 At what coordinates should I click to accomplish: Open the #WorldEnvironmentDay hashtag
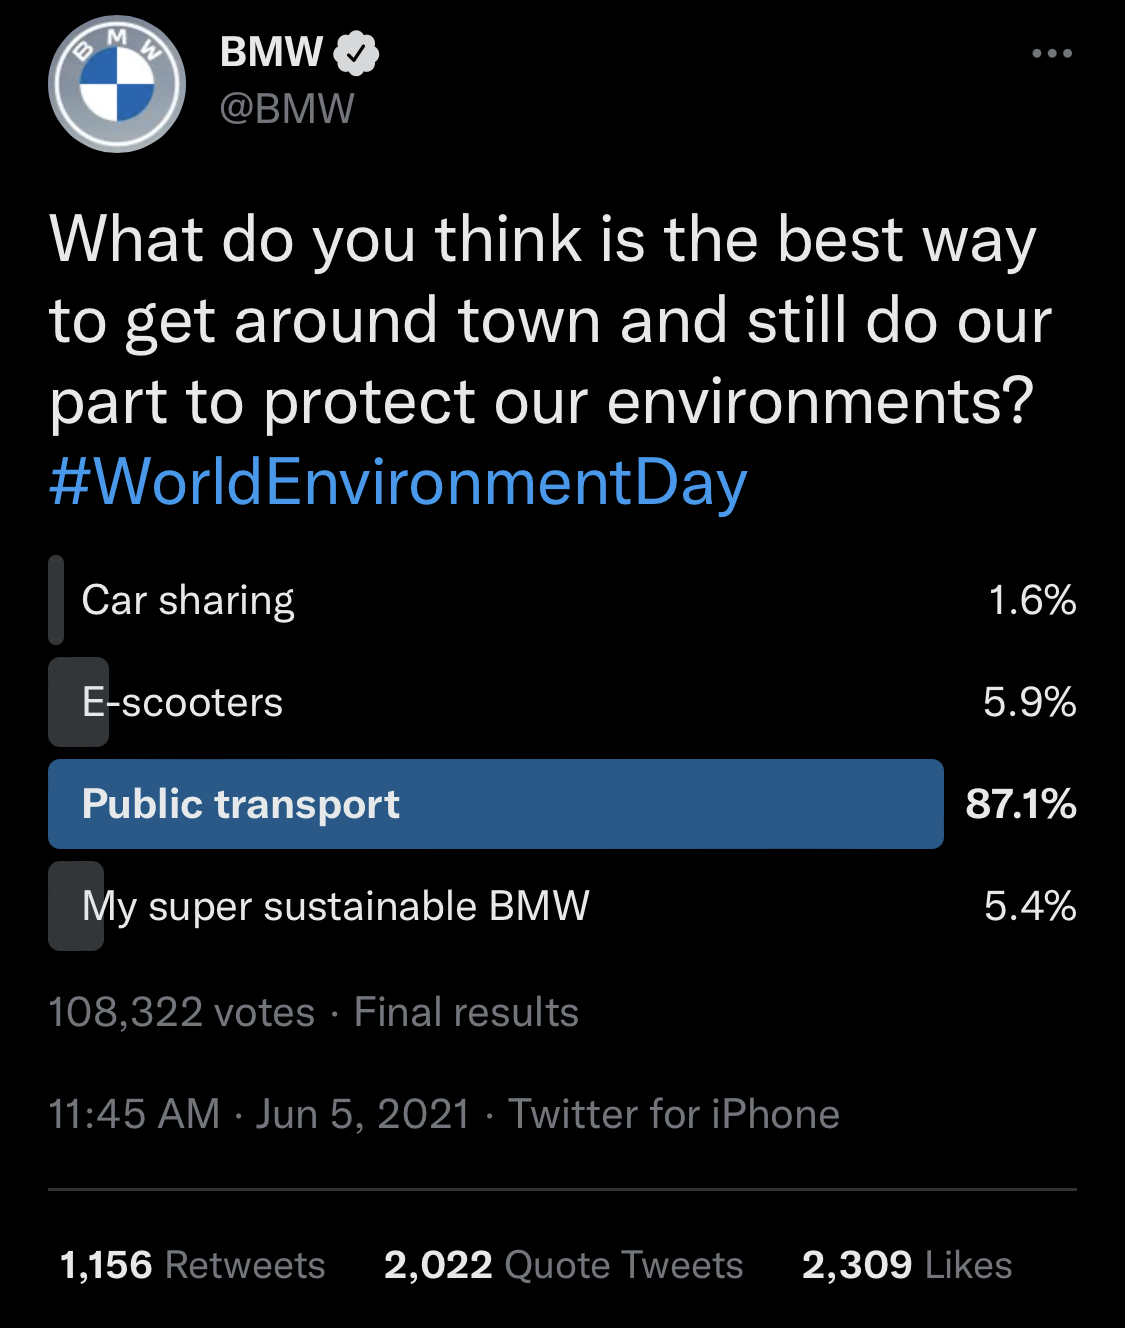398,482
